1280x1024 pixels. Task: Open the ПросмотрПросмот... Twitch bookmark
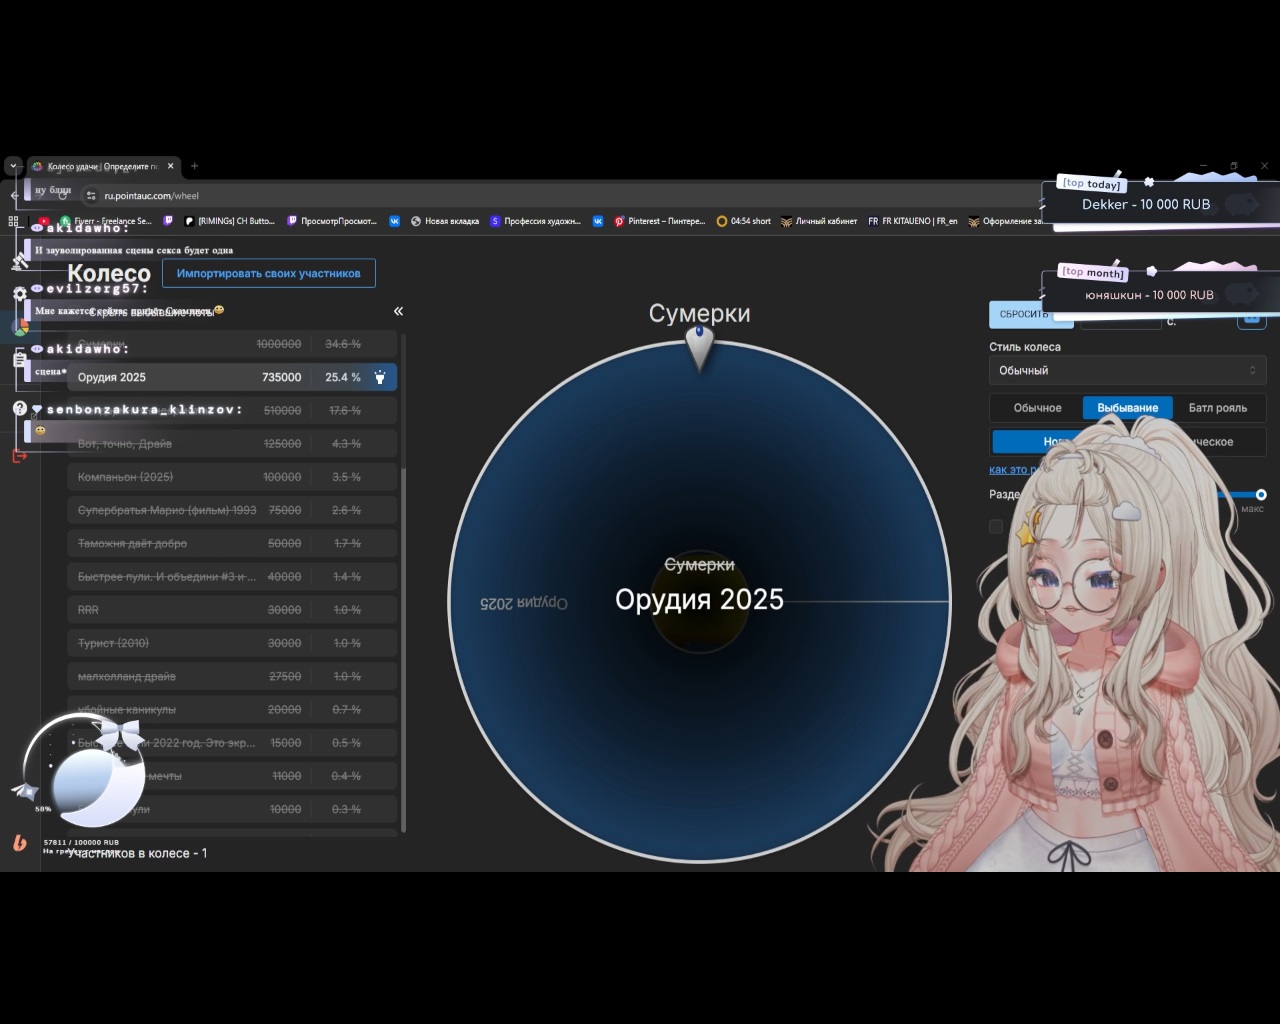pyautogui.click(x=332, y=221)
